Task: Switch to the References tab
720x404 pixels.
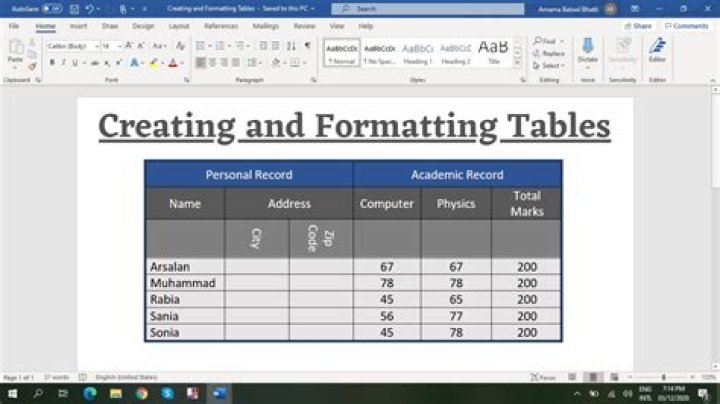Action: pyautogui.click(x=221, y=26)
